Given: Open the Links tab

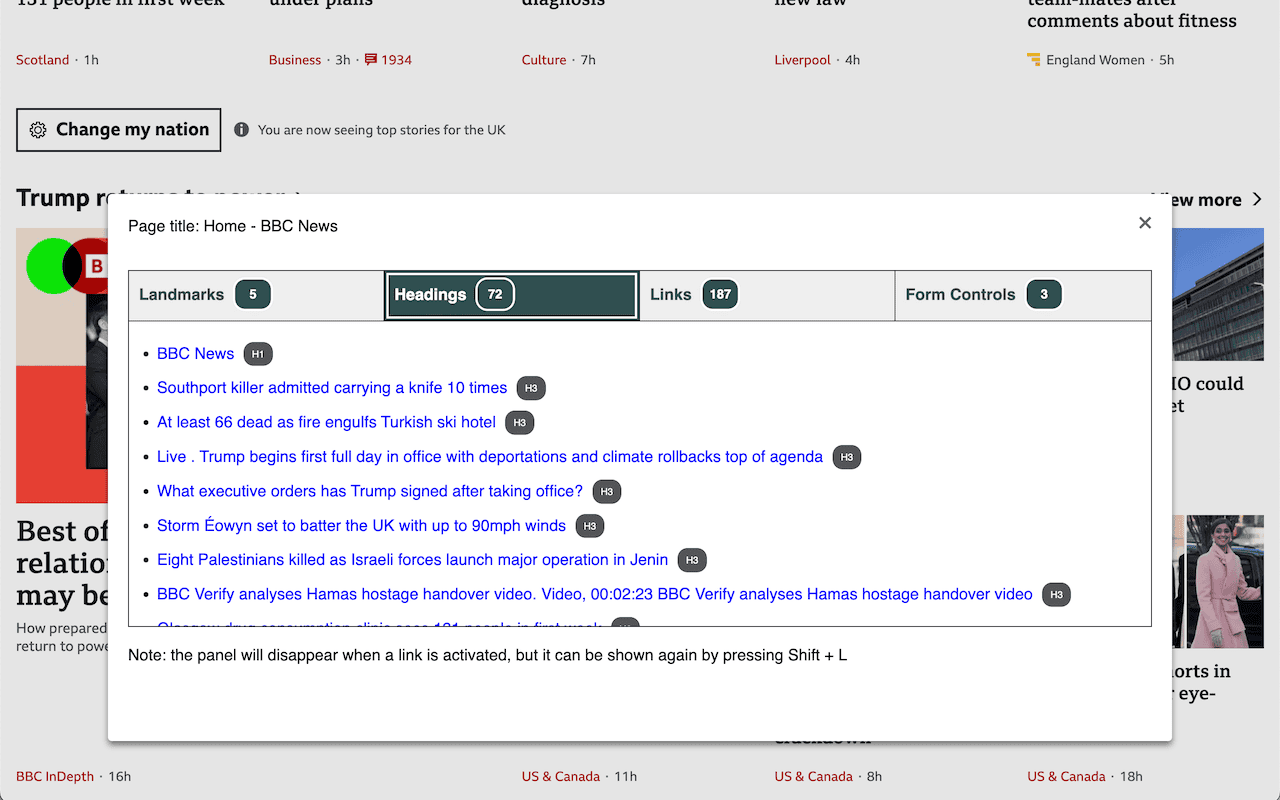Looking at the screenshot, I should 767,295.
